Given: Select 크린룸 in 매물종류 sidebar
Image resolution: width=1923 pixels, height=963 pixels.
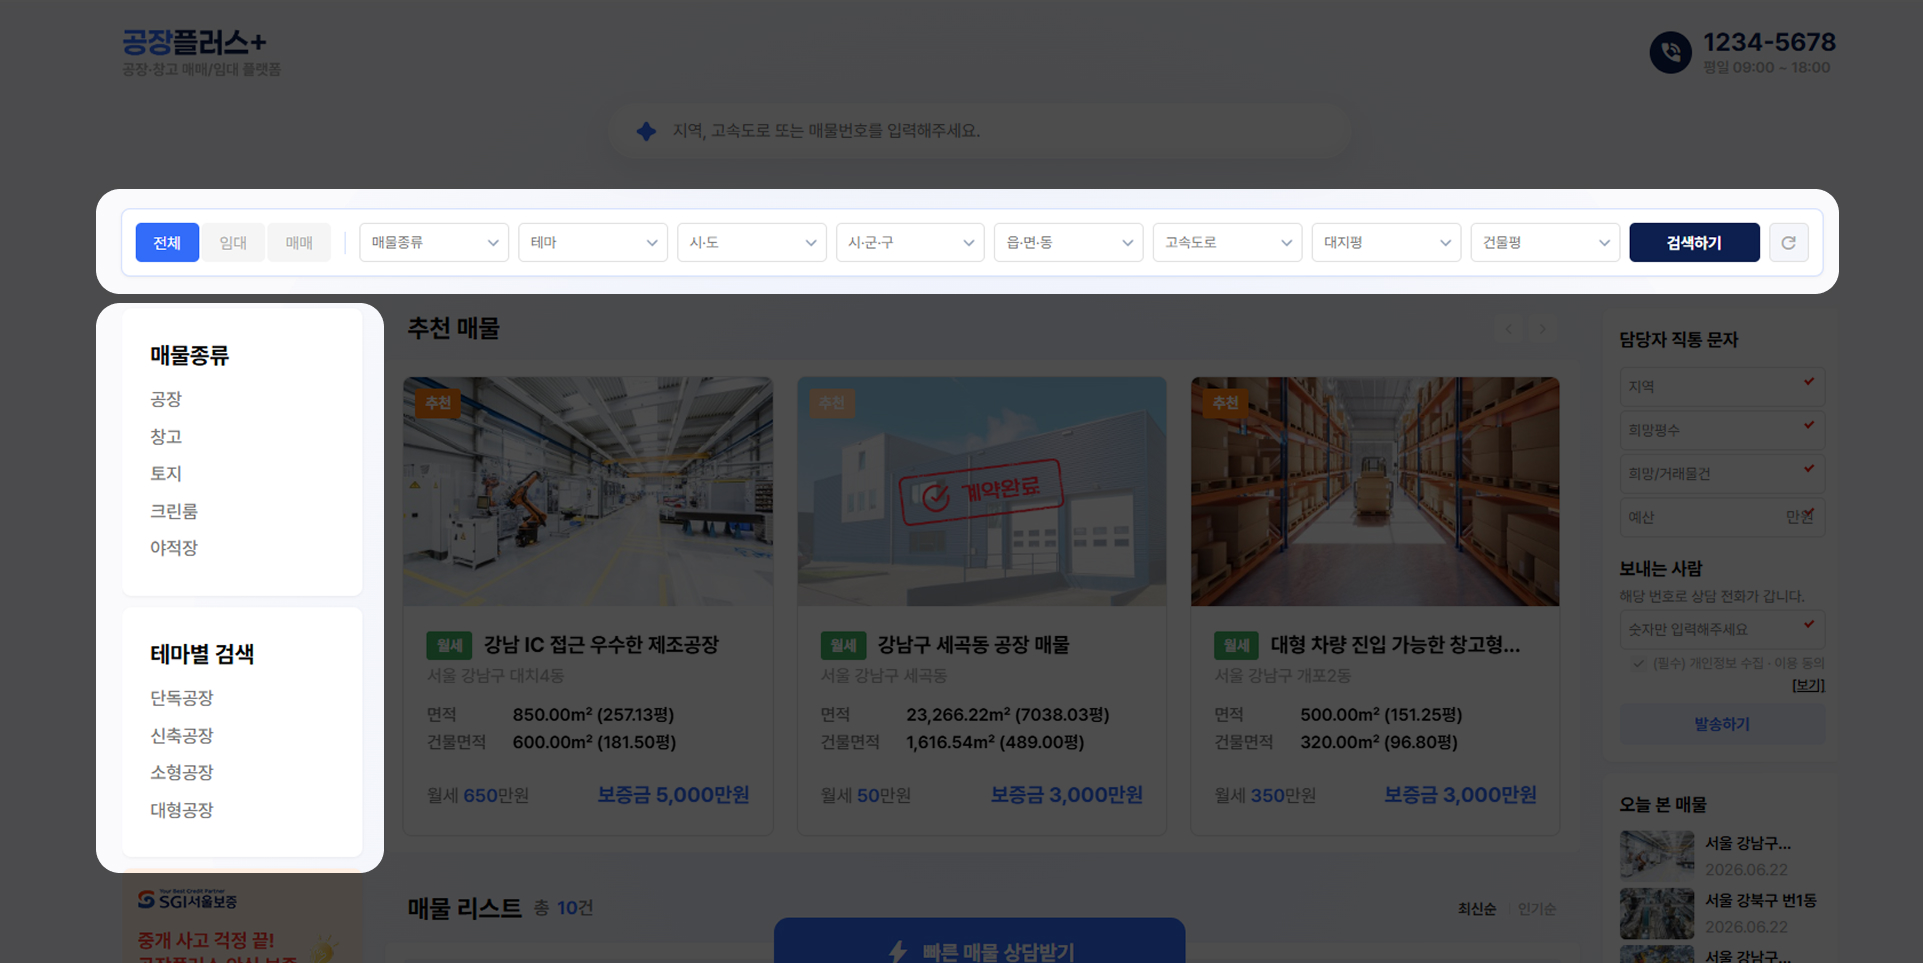Looking at the screenshot, I should click(174, 511).
